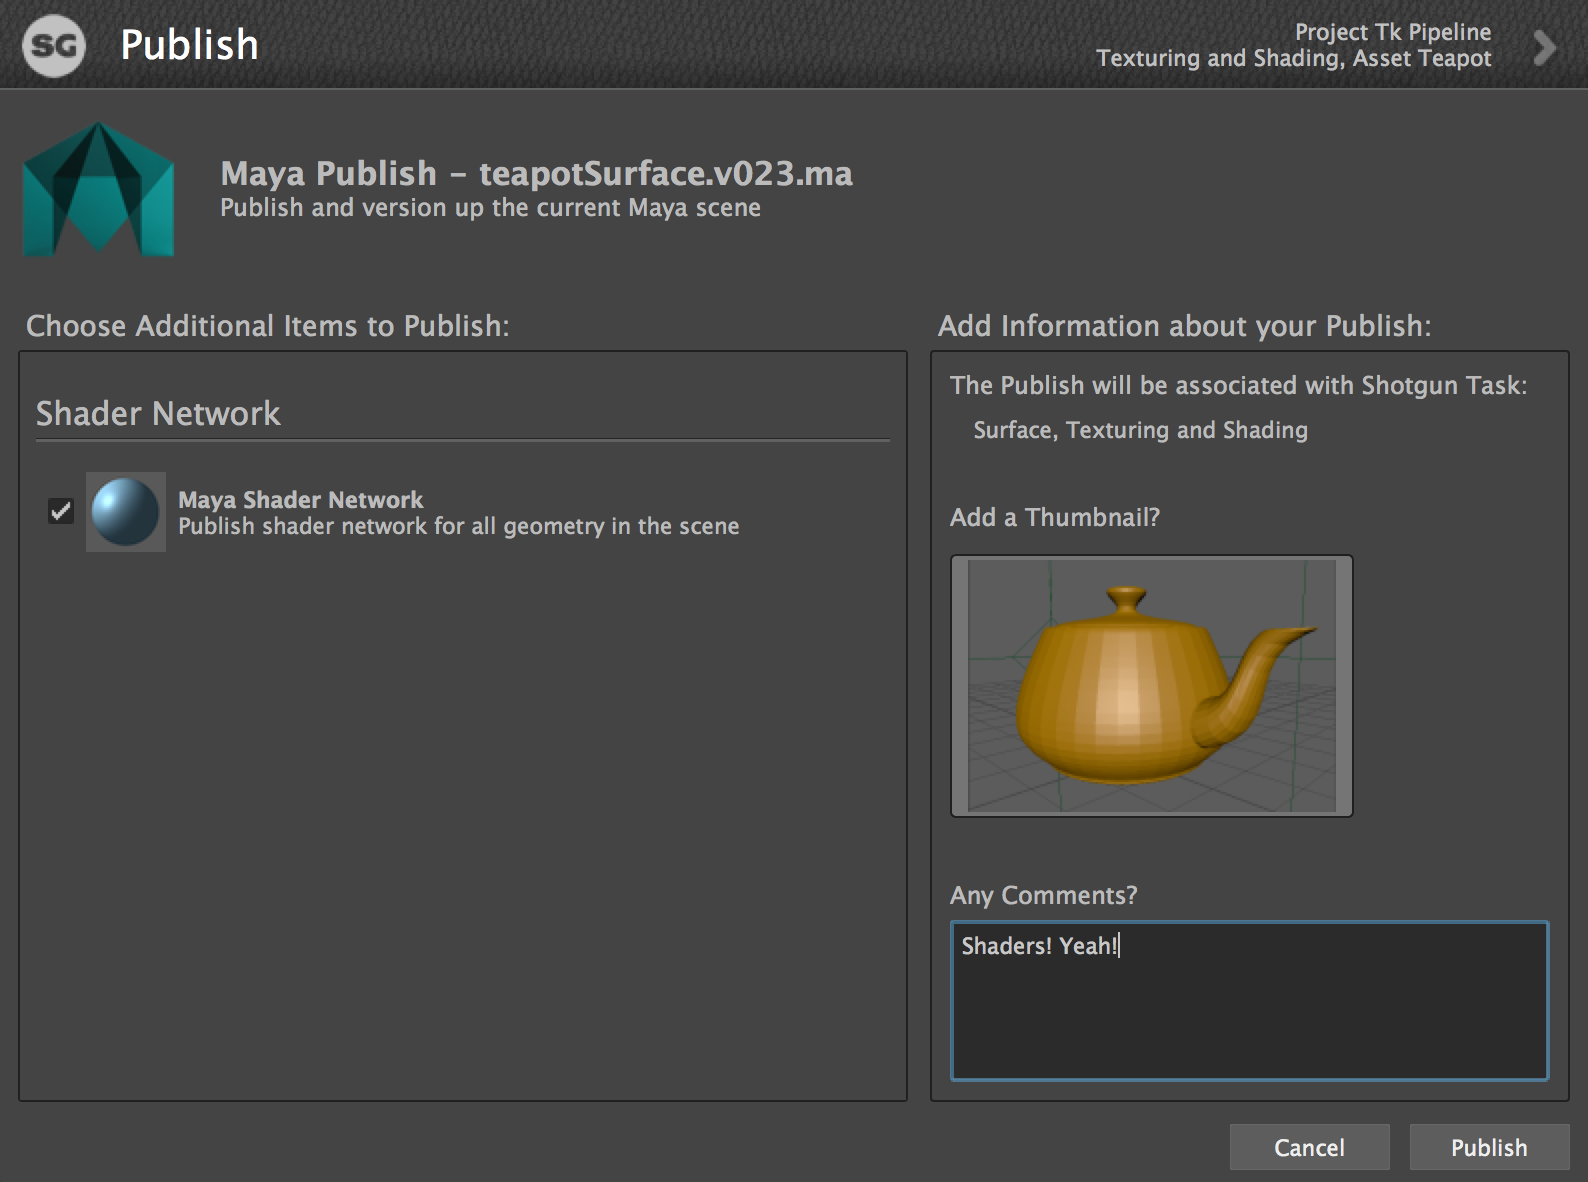Click the 'Publish' header title text
This screenshot has height=1182, width=1588.
tap(189, 45)
